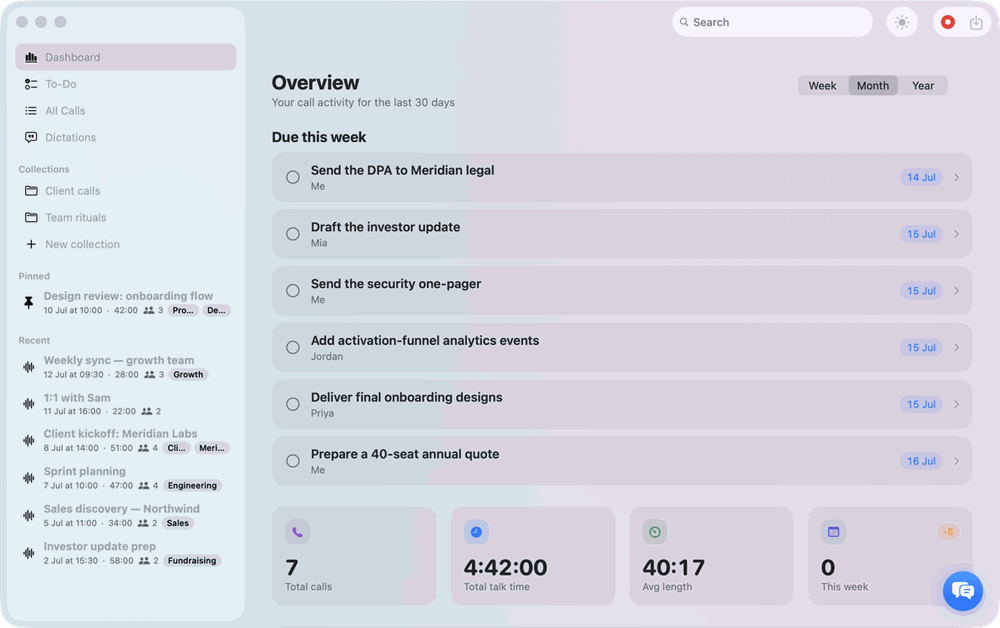Check off Deliver final onboarding designs
1000x628 pixels.
(293, 404)
